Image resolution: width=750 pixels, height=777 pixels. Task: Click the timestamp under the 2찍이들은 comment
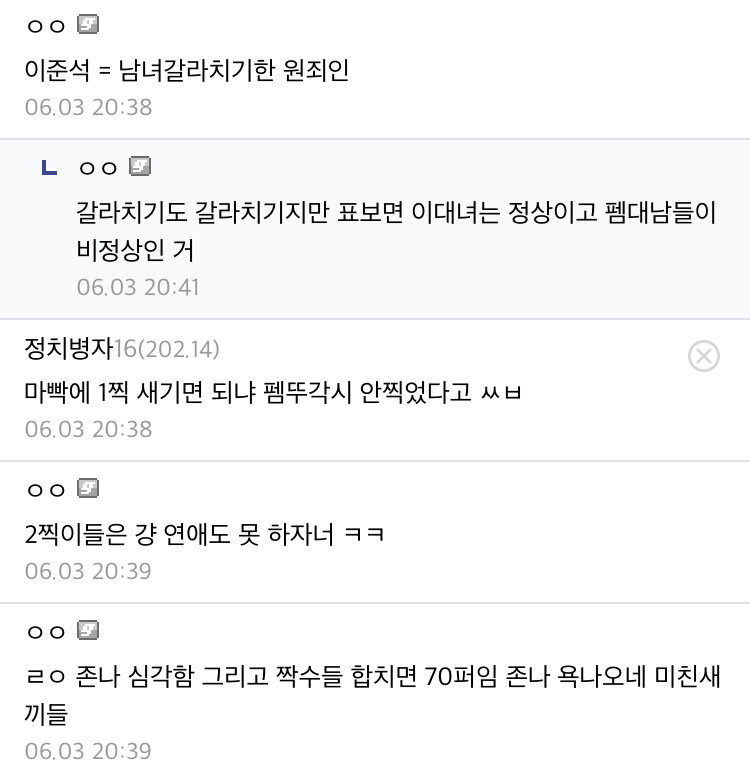[88, 571]
